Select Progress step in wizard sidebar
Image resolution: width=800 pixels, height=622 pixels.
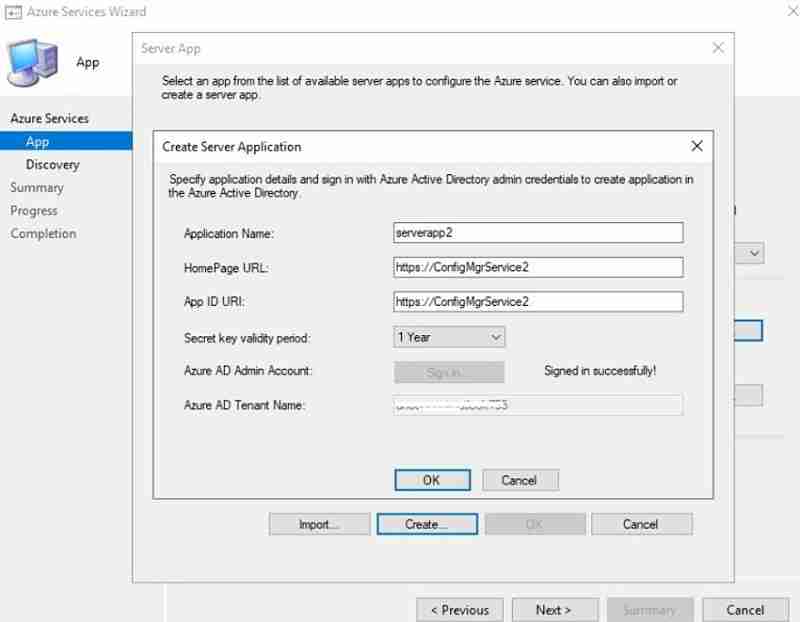tap(34, 211)
